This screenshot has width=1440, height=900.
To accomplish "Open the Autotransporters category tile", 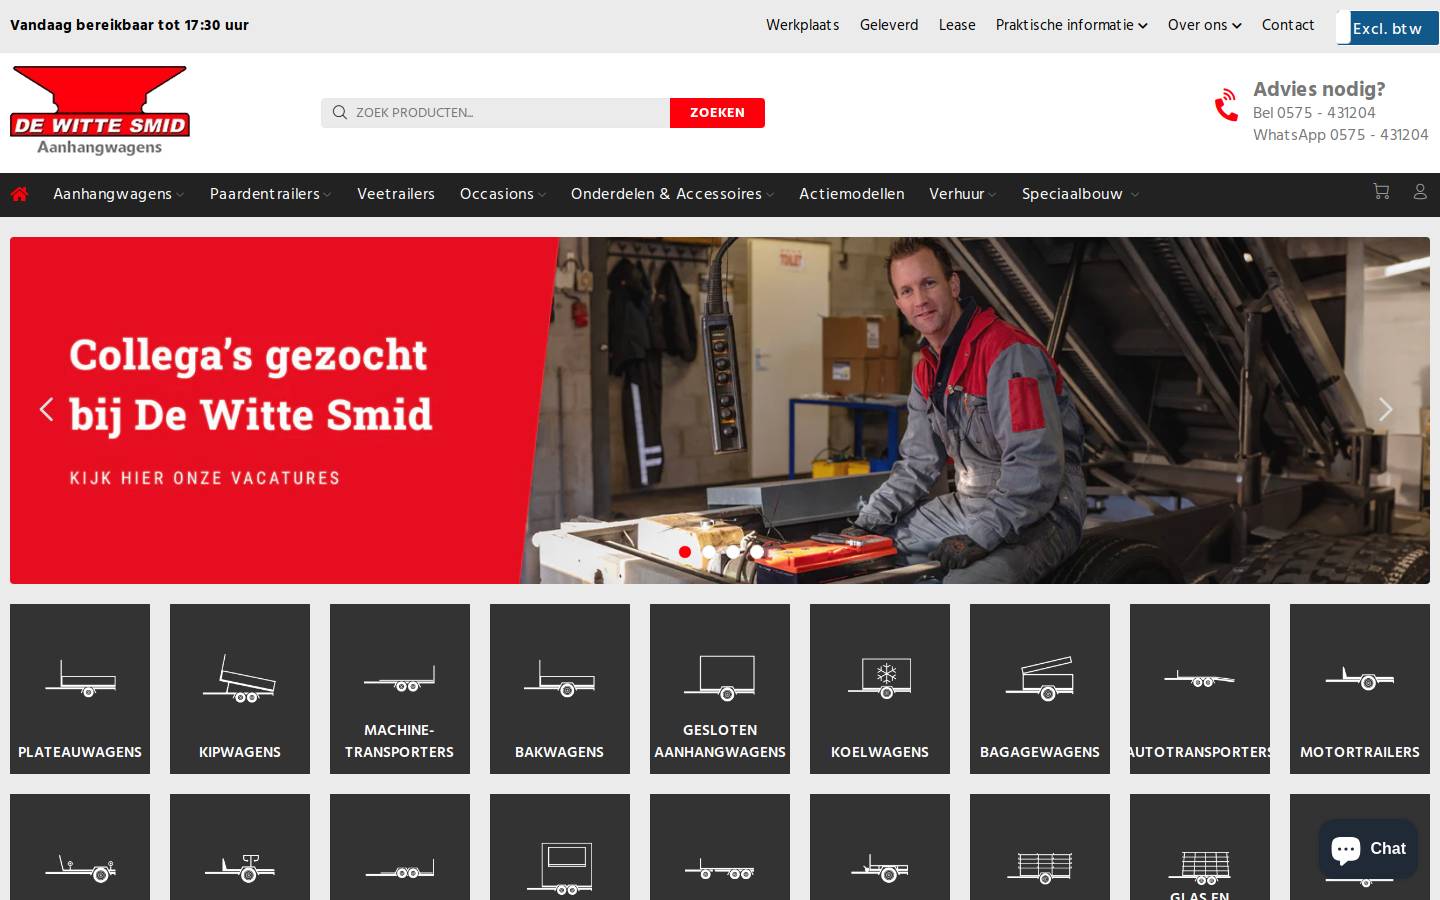I will point(1200,689).
